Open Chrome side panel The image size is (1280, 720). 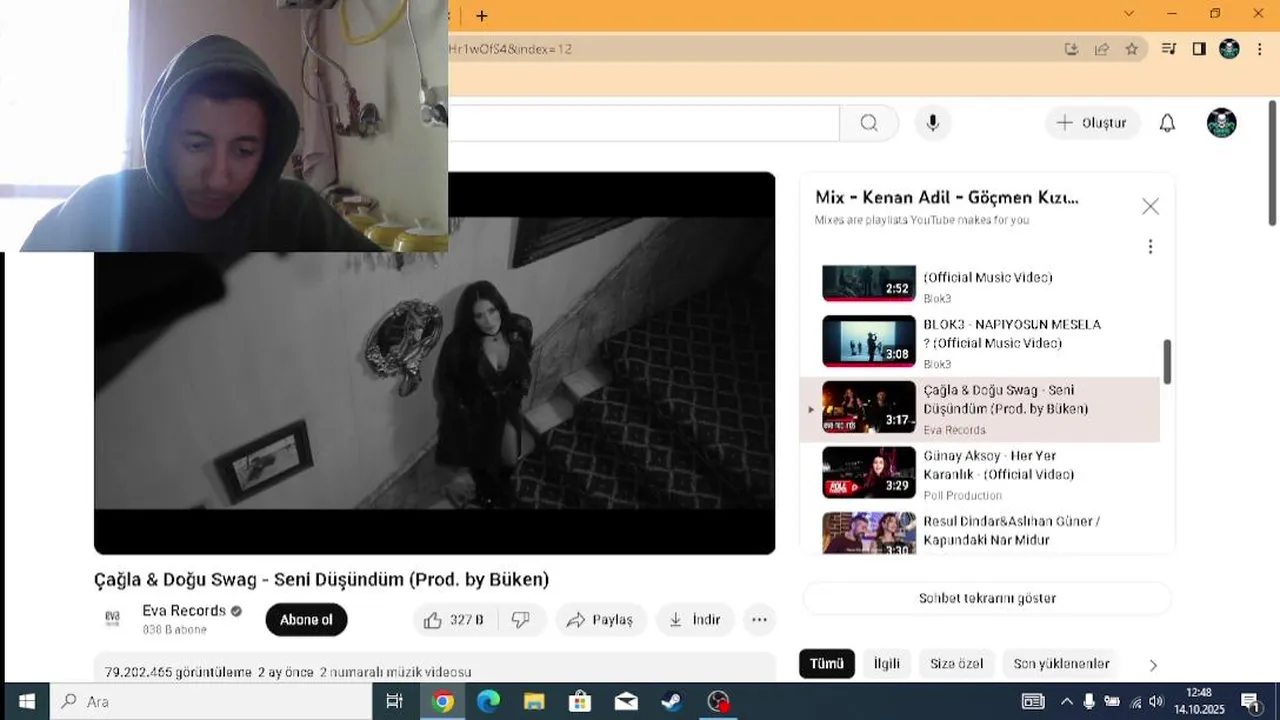[x=1199, y=49]
